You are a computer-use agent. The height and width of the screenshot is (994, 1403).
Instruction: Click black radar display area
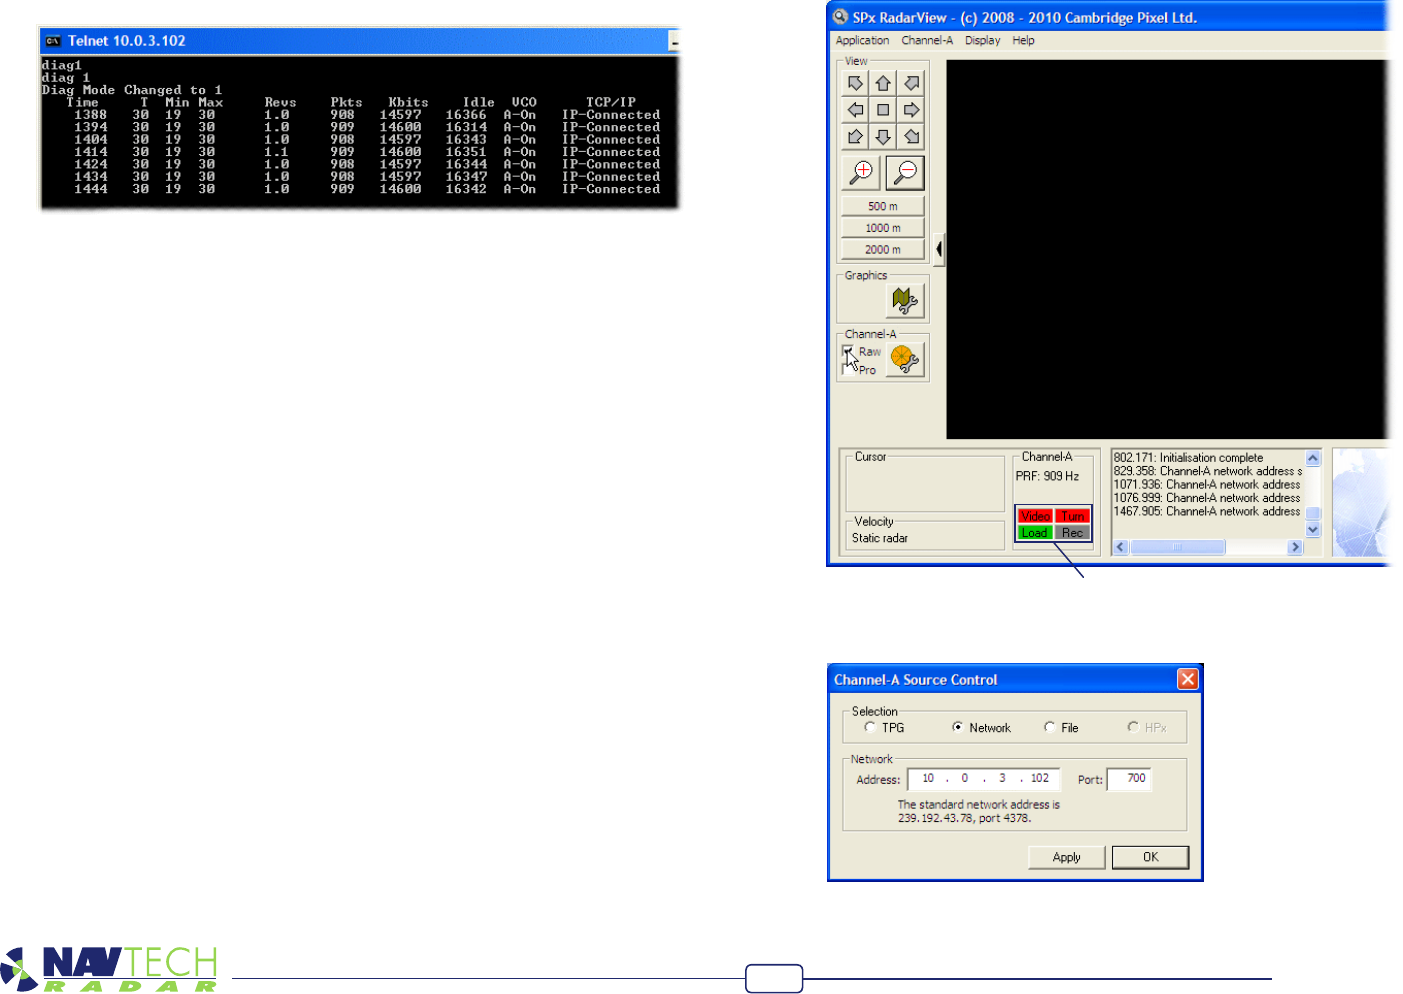[1167, 249]
